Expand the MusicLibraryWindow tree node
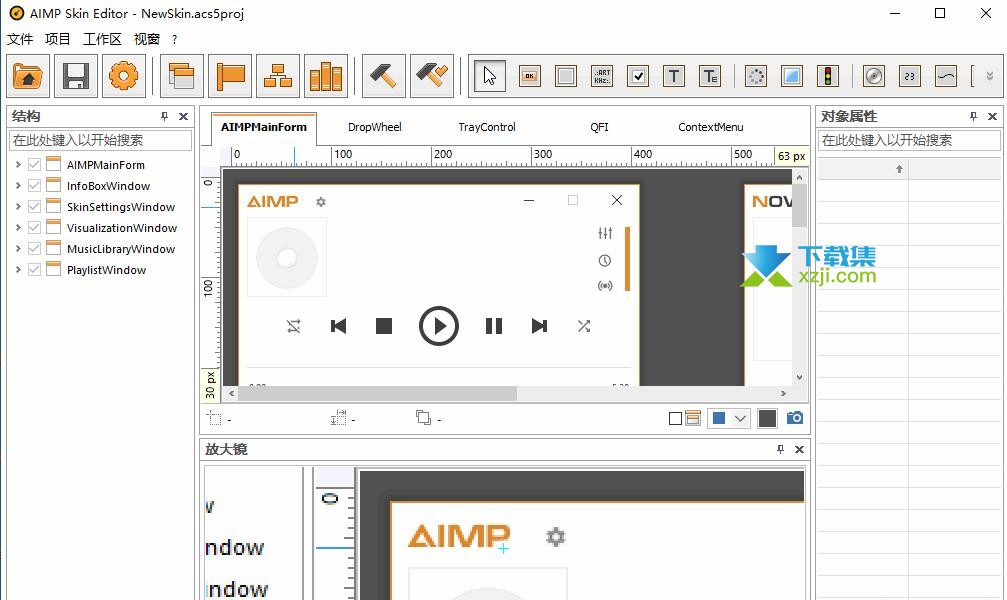 coord(18,249)
